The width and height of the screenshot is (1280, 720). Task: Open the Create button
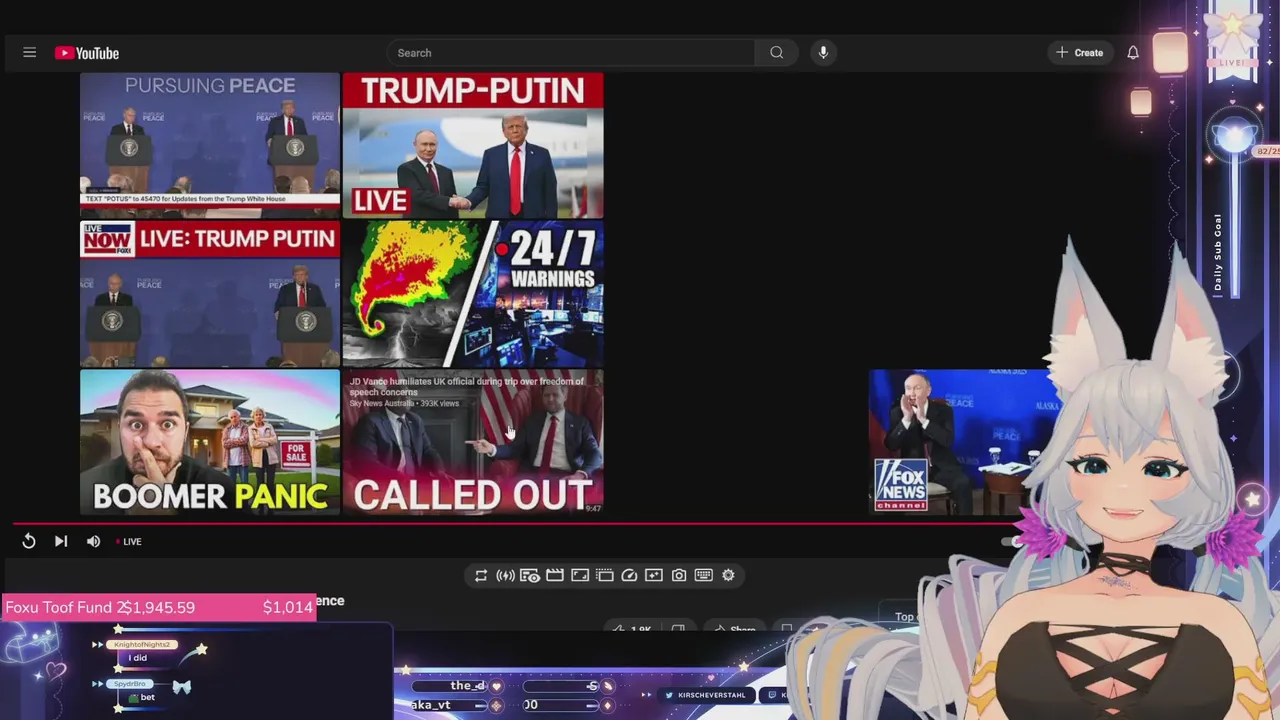tap(1080, 53)
